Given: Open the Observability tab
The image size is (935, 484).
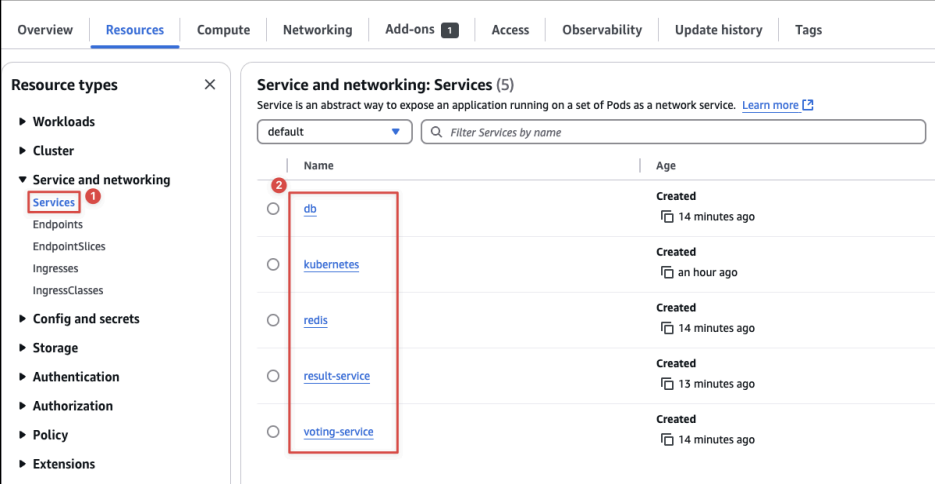Looking at the screenshot, I should (x=602, y=30).
